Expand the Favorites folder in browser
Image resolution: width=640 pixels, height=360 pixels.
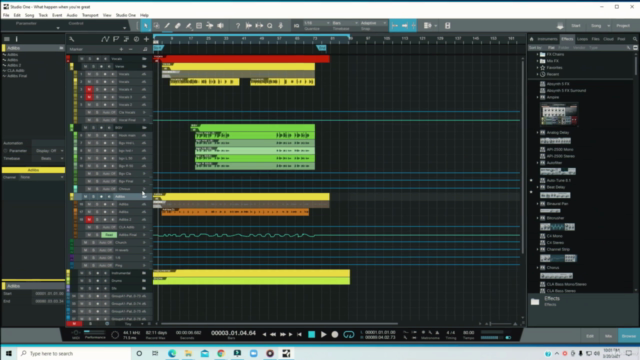point(538,68)
